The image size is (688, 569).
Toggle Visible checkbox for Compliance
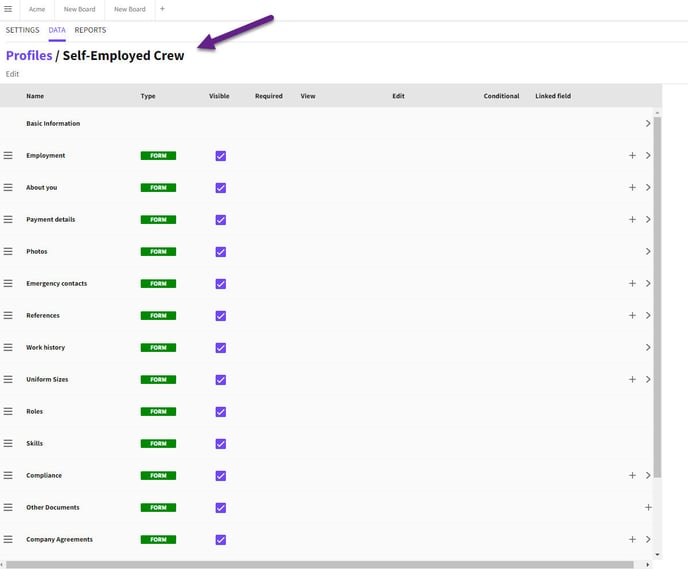(221, 476)
